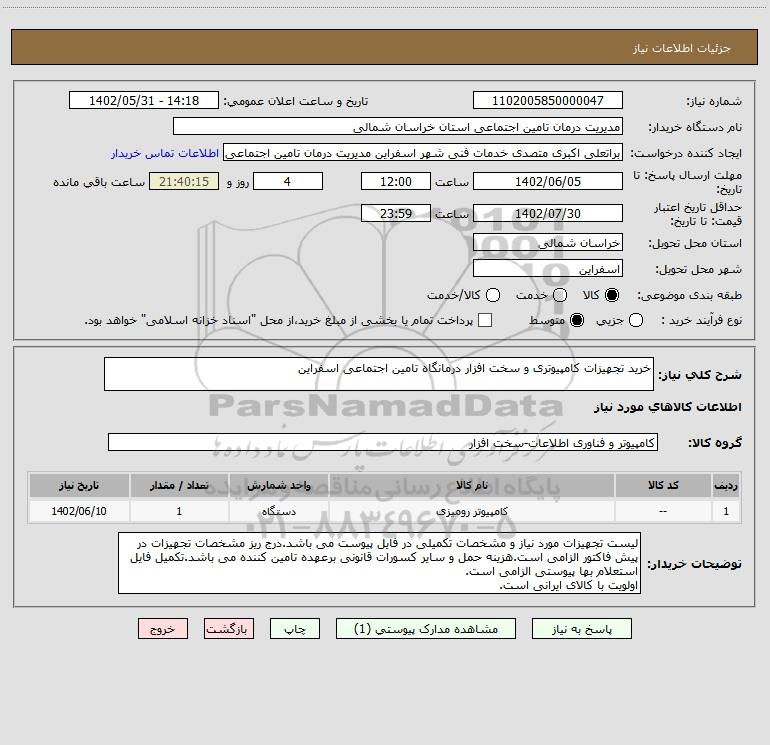Click the response deadline date 1402/06/05
770x745 pixels.
(548, 181)
